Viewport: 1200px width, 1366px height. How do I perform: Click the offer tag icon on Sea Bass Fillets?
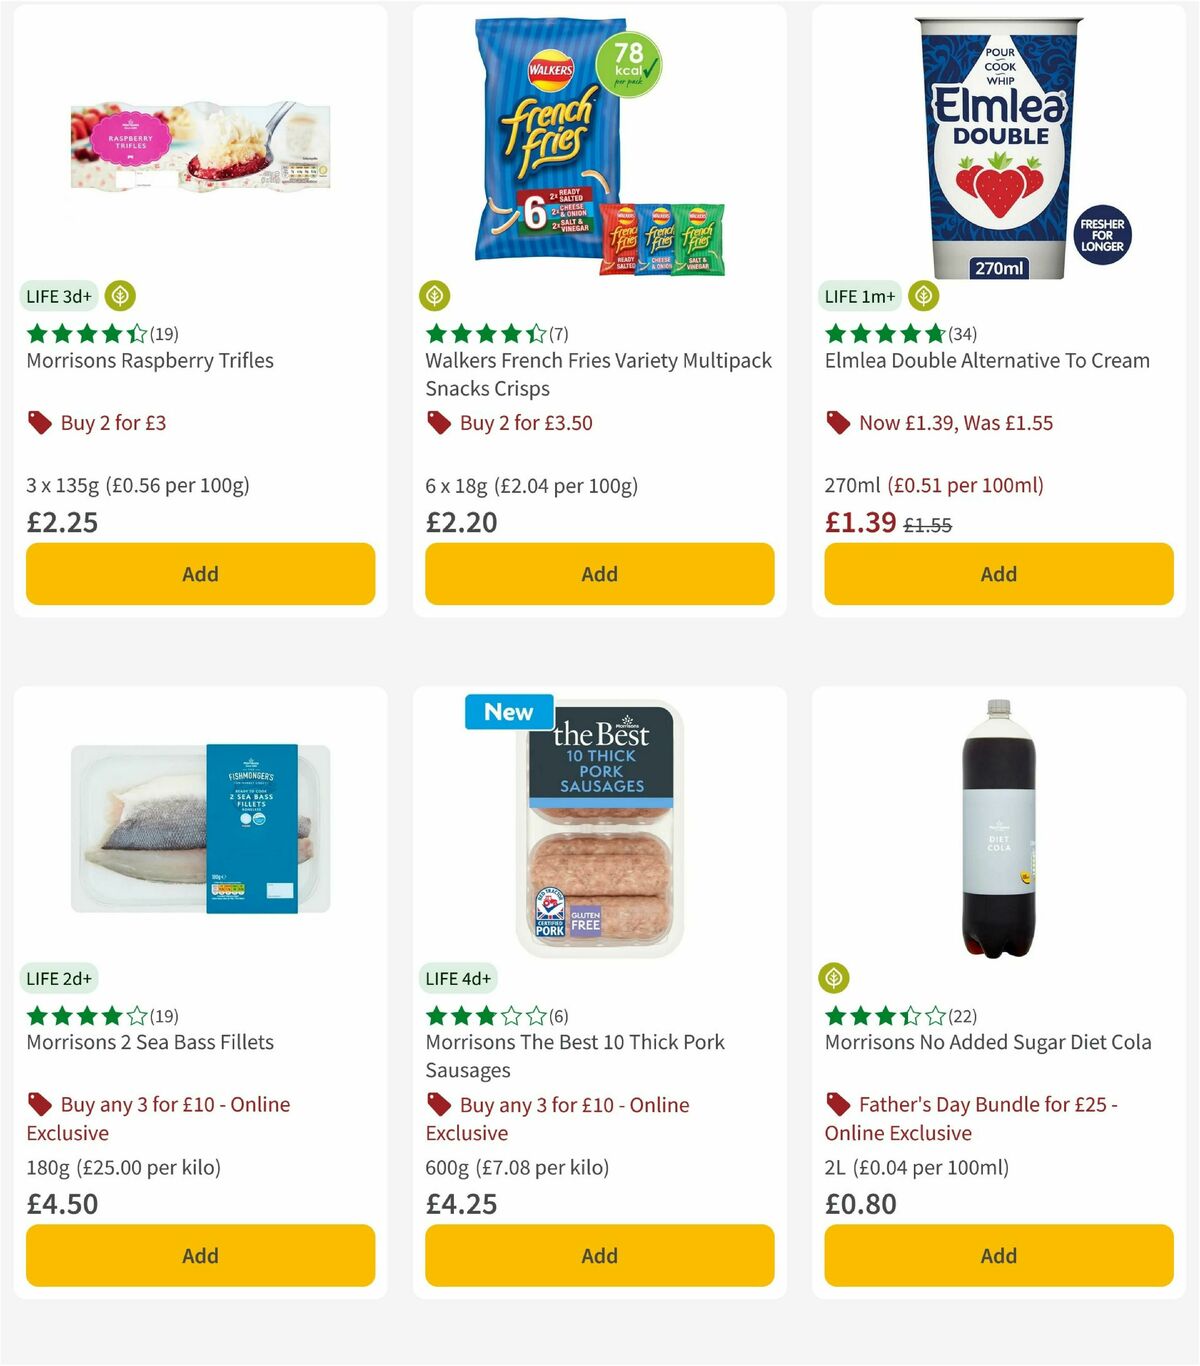[x=40, y=1104]
